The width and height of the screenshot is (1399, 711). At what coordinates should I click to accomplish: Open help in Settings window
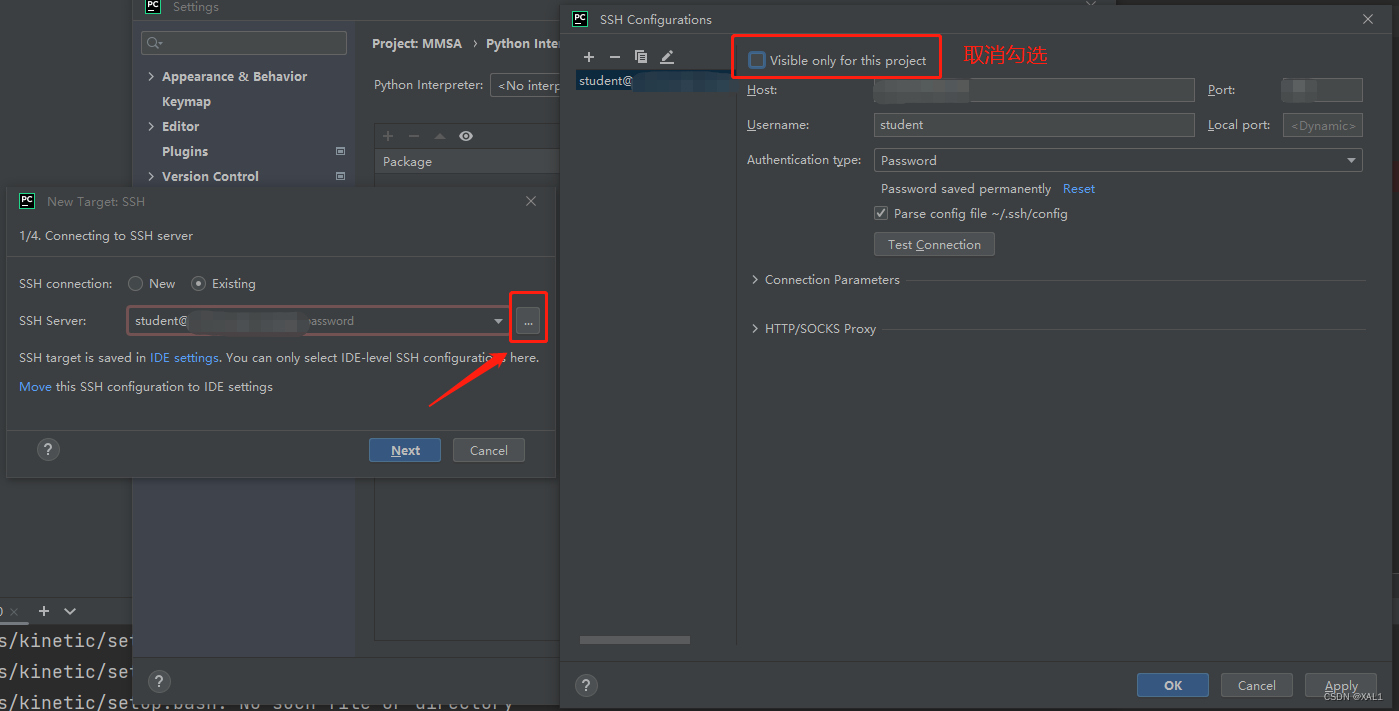pos(159,682)
